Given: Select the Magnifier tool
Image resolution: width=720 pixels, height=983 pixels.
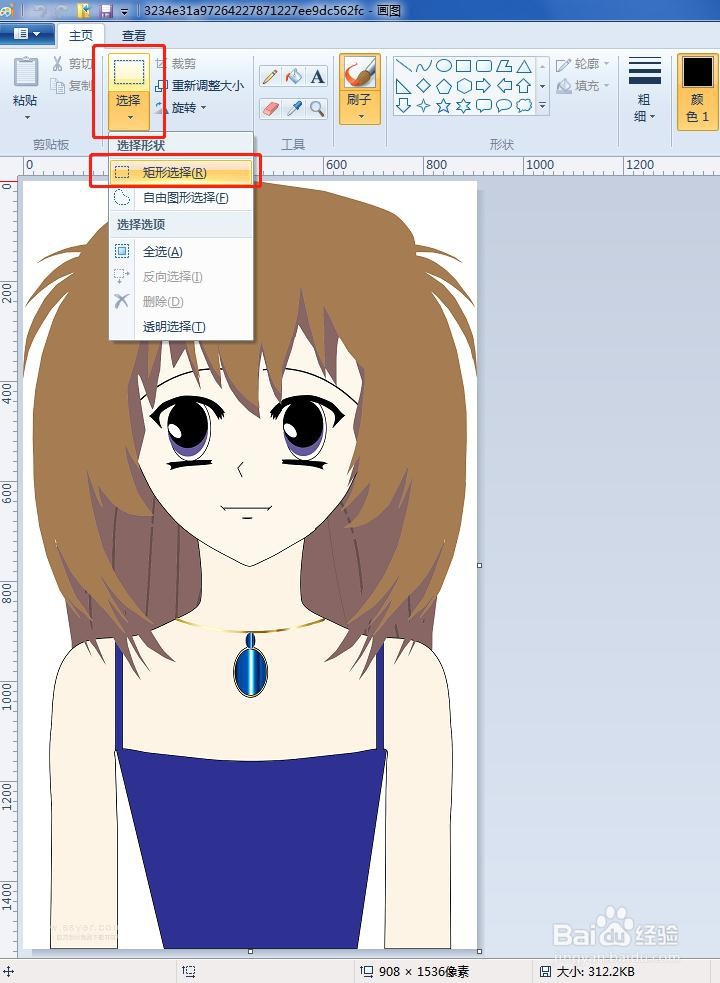Looking at the screenshot, I should 317,108.
